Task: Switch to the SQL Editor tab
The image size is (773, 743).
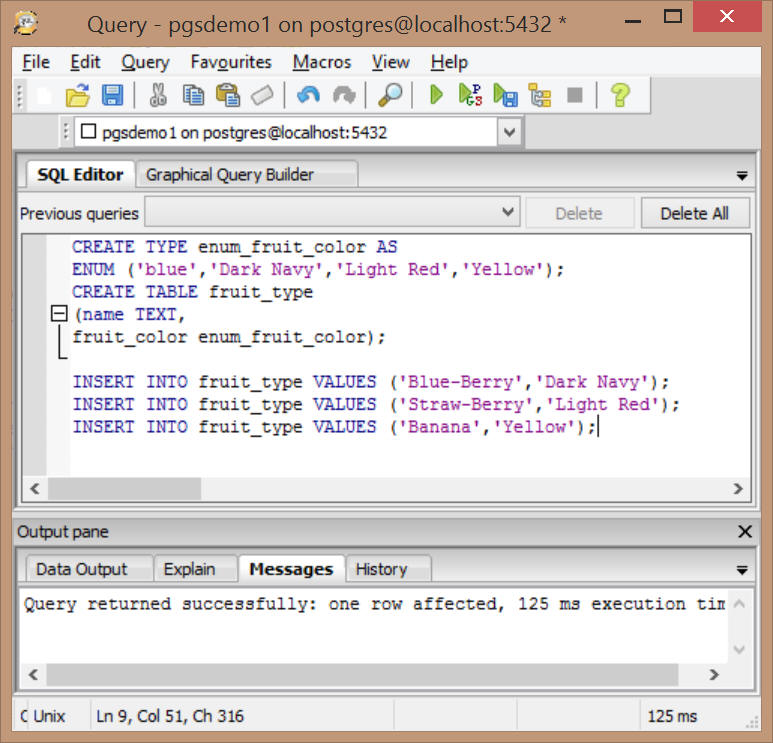Action: (80, 175)
